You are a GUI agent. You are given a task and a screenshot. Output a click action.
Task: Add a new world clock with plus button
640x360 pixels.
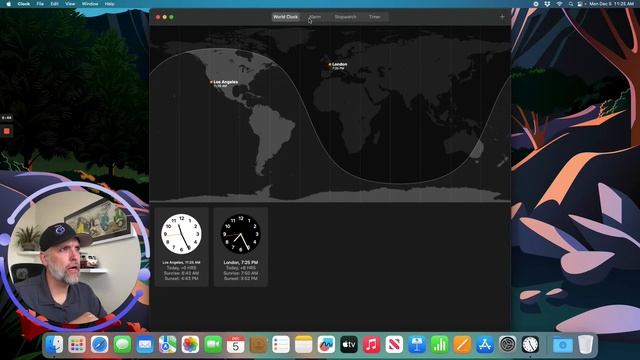coord(502,17)
